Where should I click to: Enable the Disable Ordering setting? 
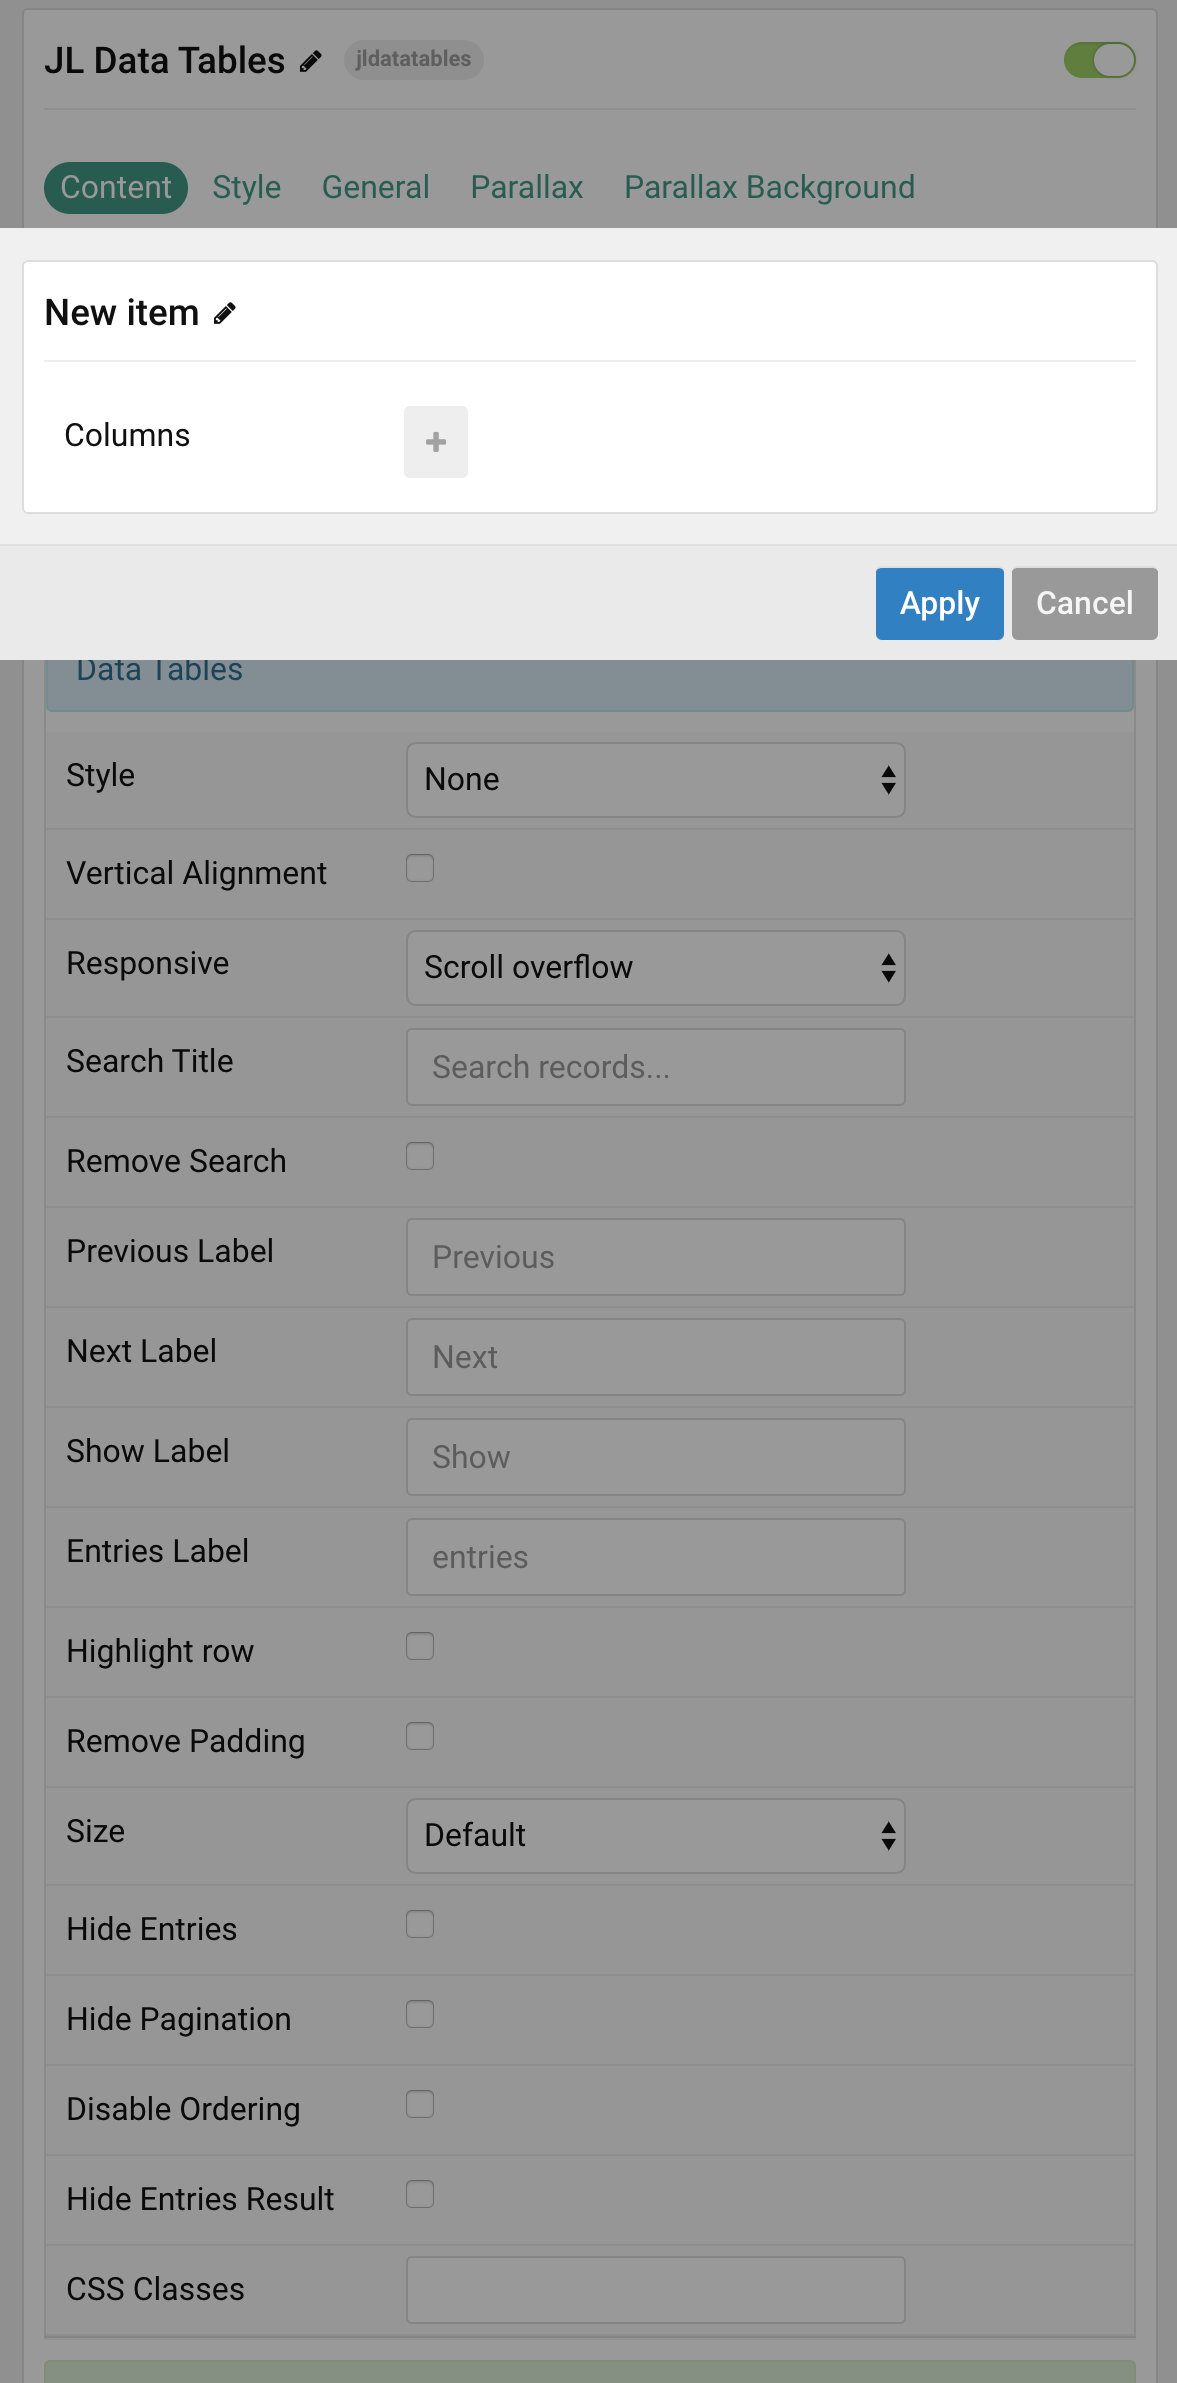[x=420, y=2104]
